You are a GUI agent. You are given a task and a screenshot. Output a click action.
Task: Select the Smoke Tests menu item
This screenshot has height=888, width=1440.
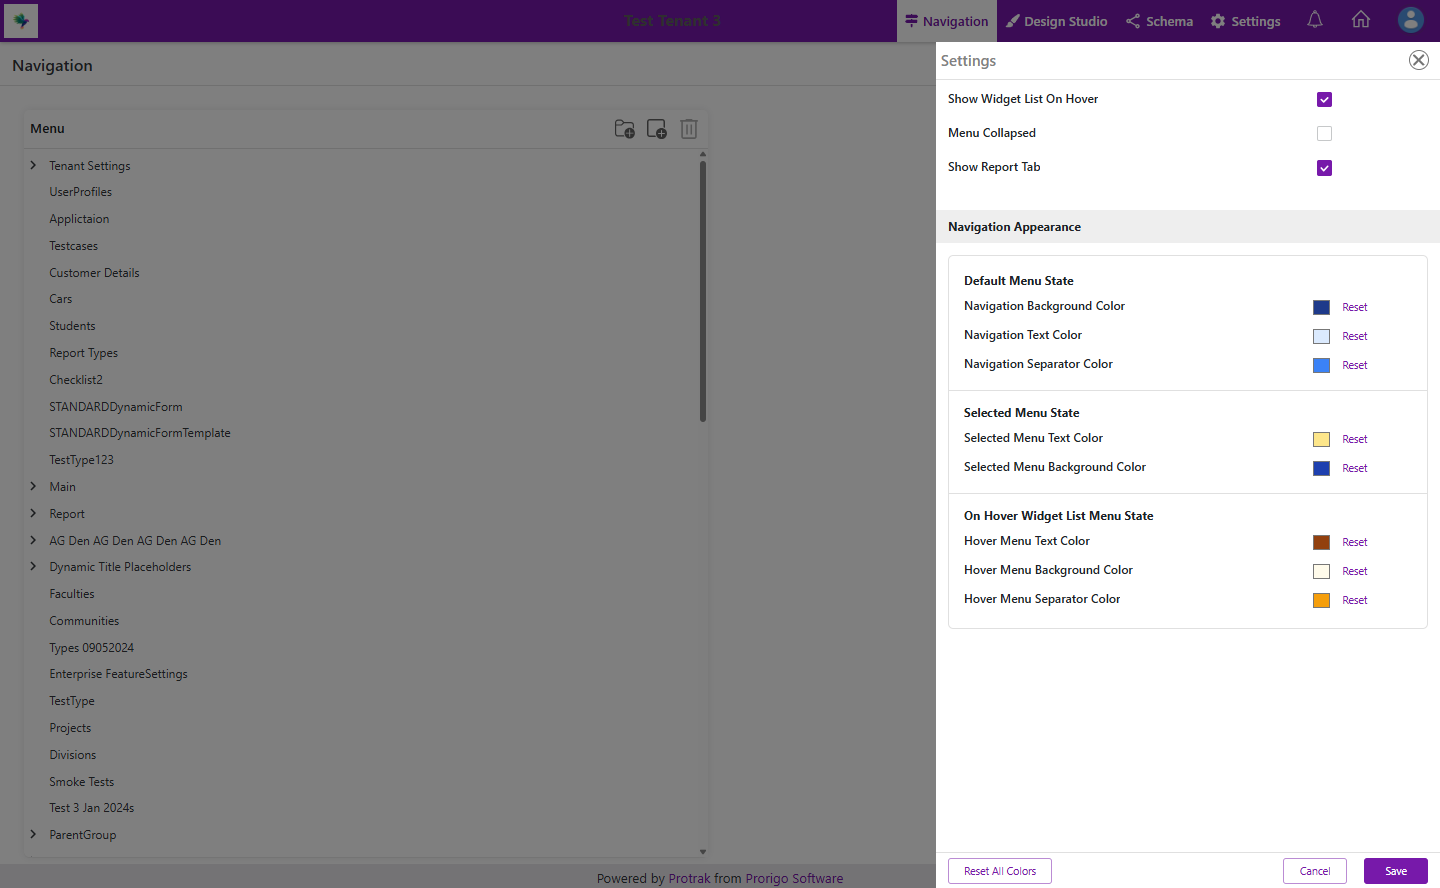(x=82, y=782)
